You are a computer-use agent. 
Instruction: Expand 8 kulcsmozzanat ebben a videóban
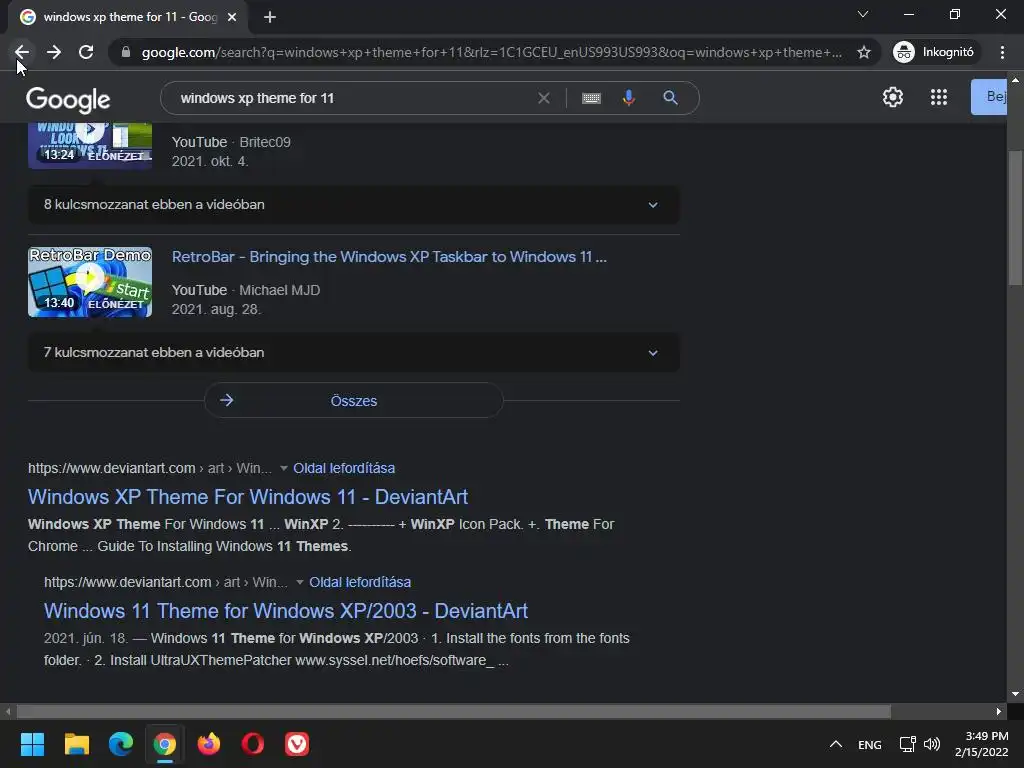[x=353, y=204]
